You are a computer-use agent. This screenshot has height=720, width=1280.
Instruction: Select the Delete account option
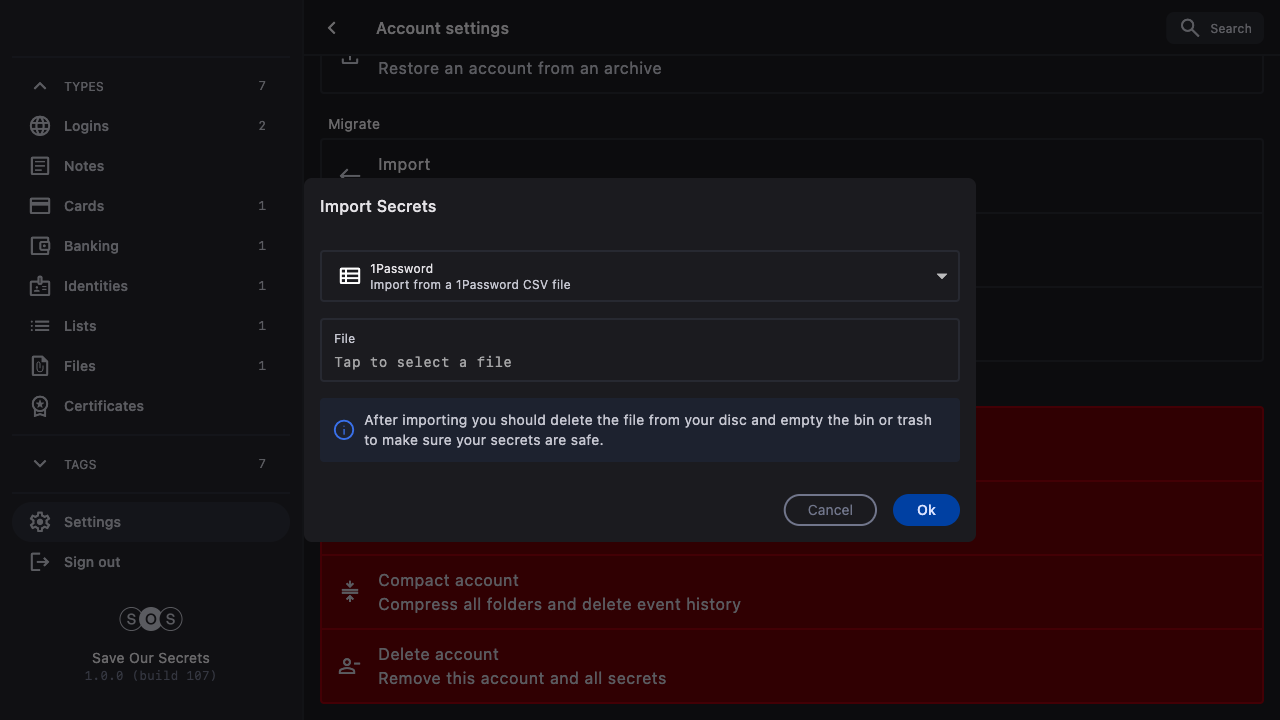[522, 666]
